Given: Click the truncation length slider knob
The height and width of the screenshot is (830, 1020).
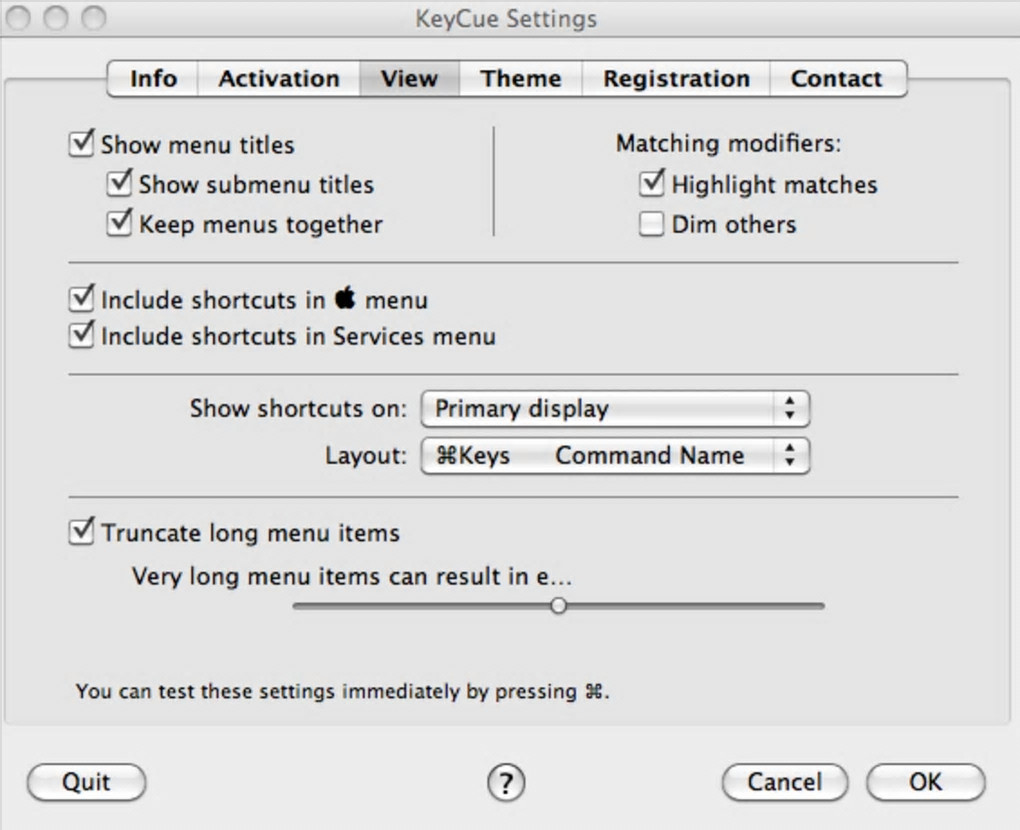Looking at the screenshot, I should point(559,605).
